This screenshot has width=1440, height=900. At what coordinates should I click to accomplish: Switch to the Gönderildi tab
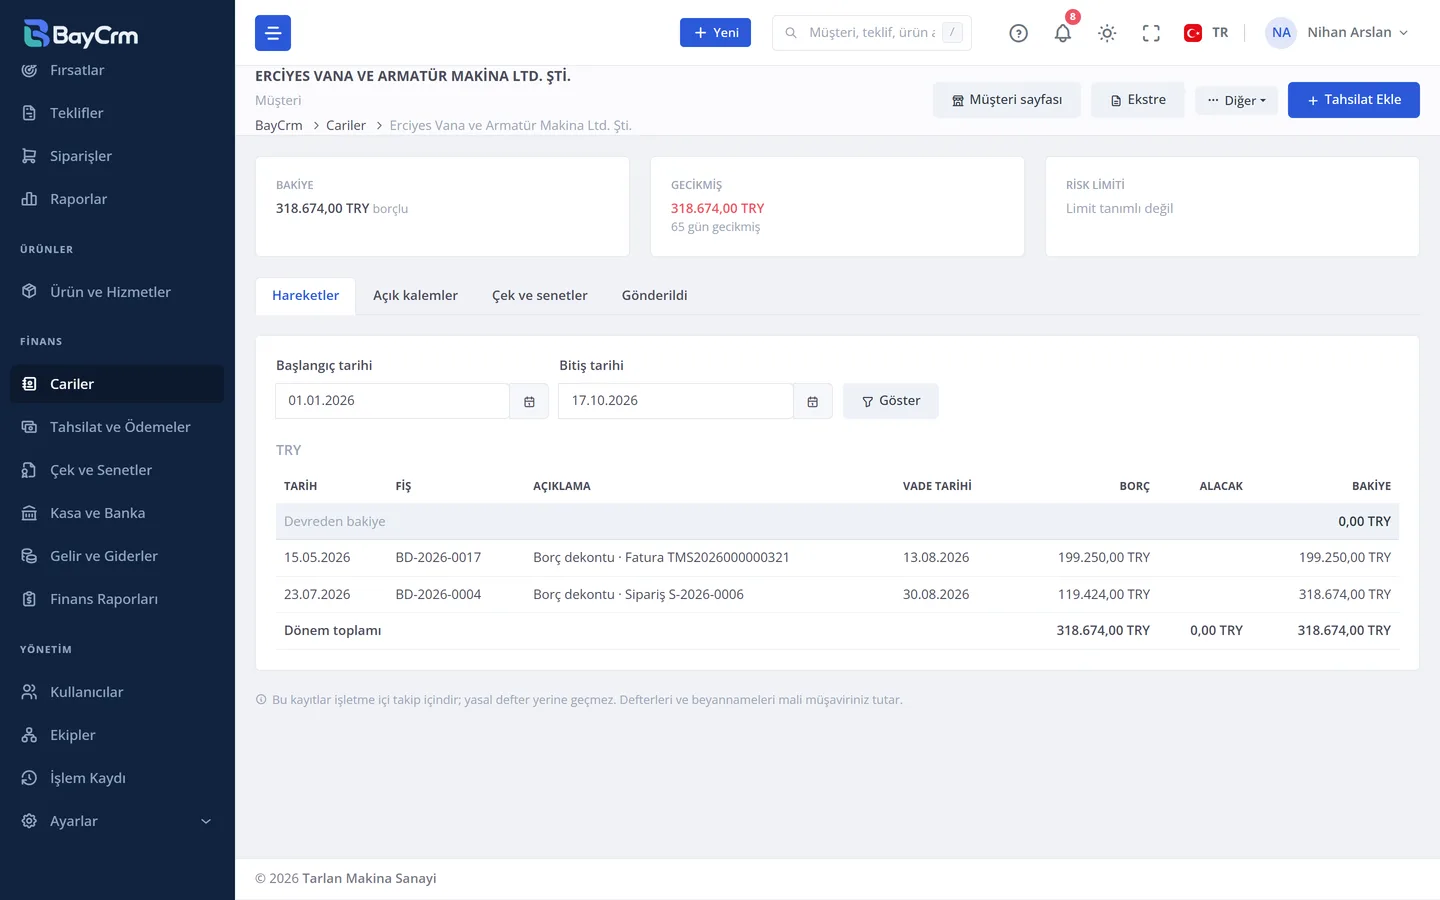pyautogui.click(x=654, y=296)
